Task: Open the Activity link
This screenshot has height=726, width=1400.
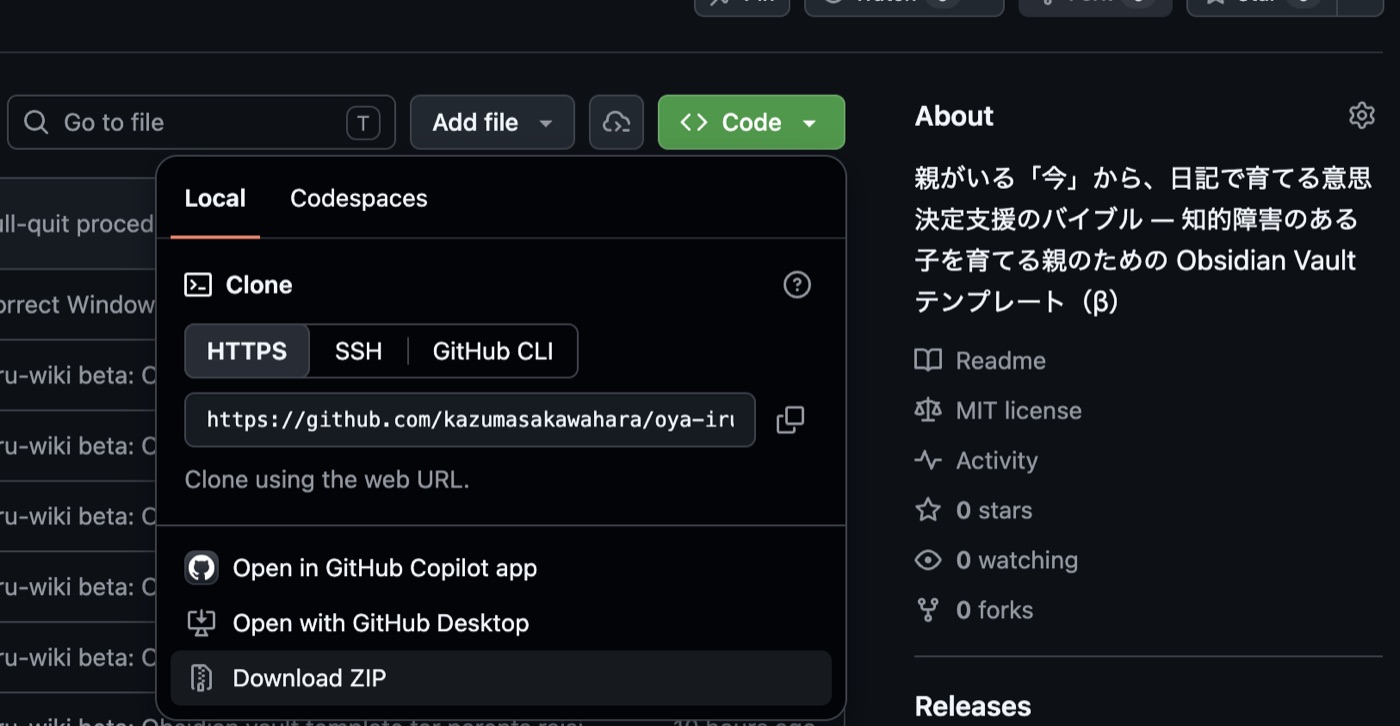Action: tap(996, 460)
